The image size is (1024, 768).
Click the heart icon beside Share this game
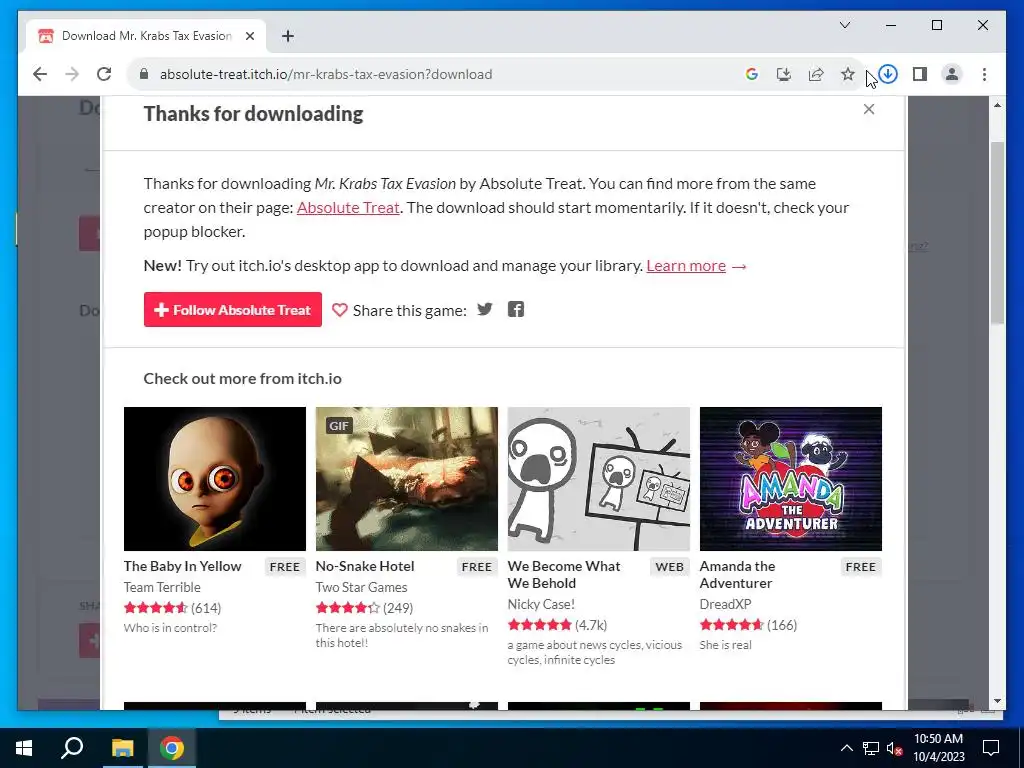point(340,310)
